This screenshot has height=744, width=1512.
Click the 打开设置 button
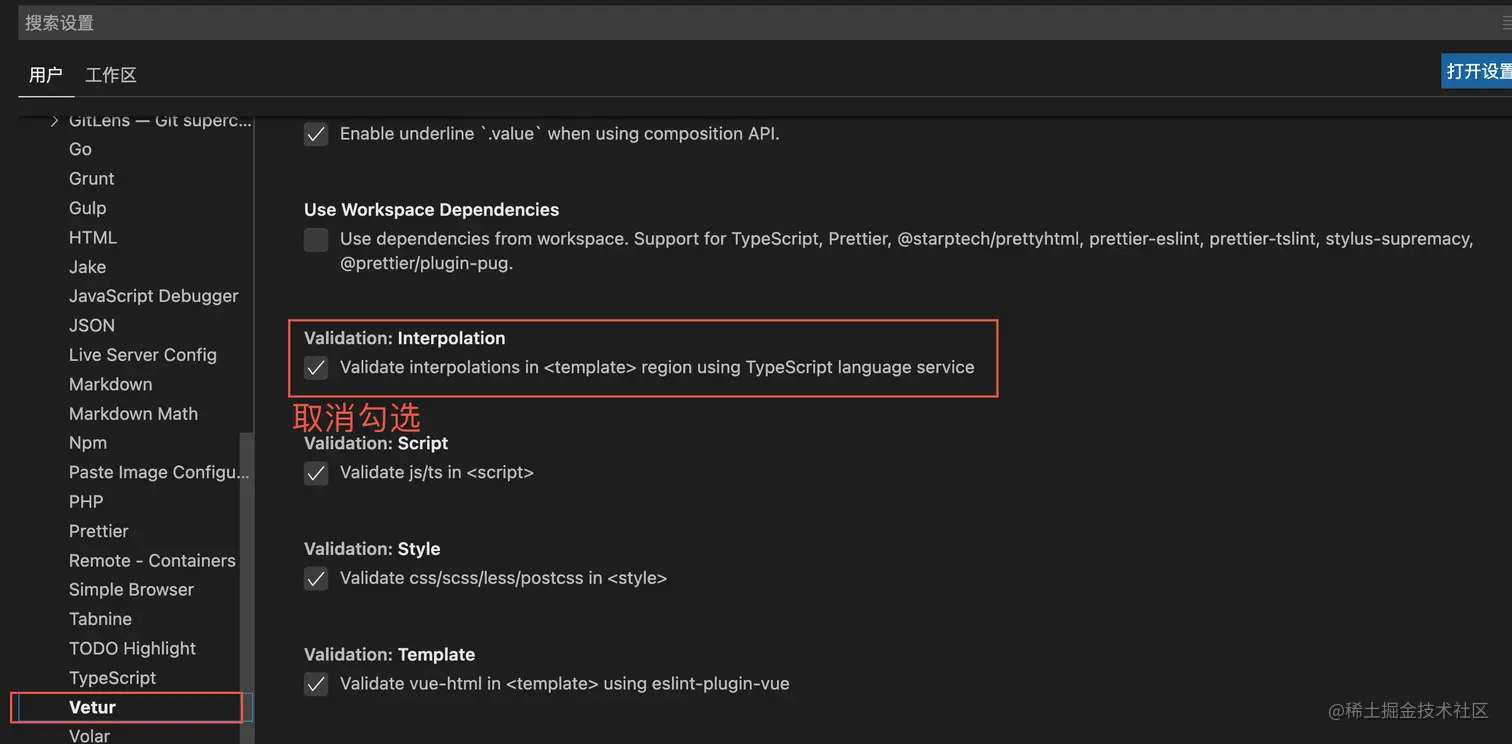pos(1479,72)
